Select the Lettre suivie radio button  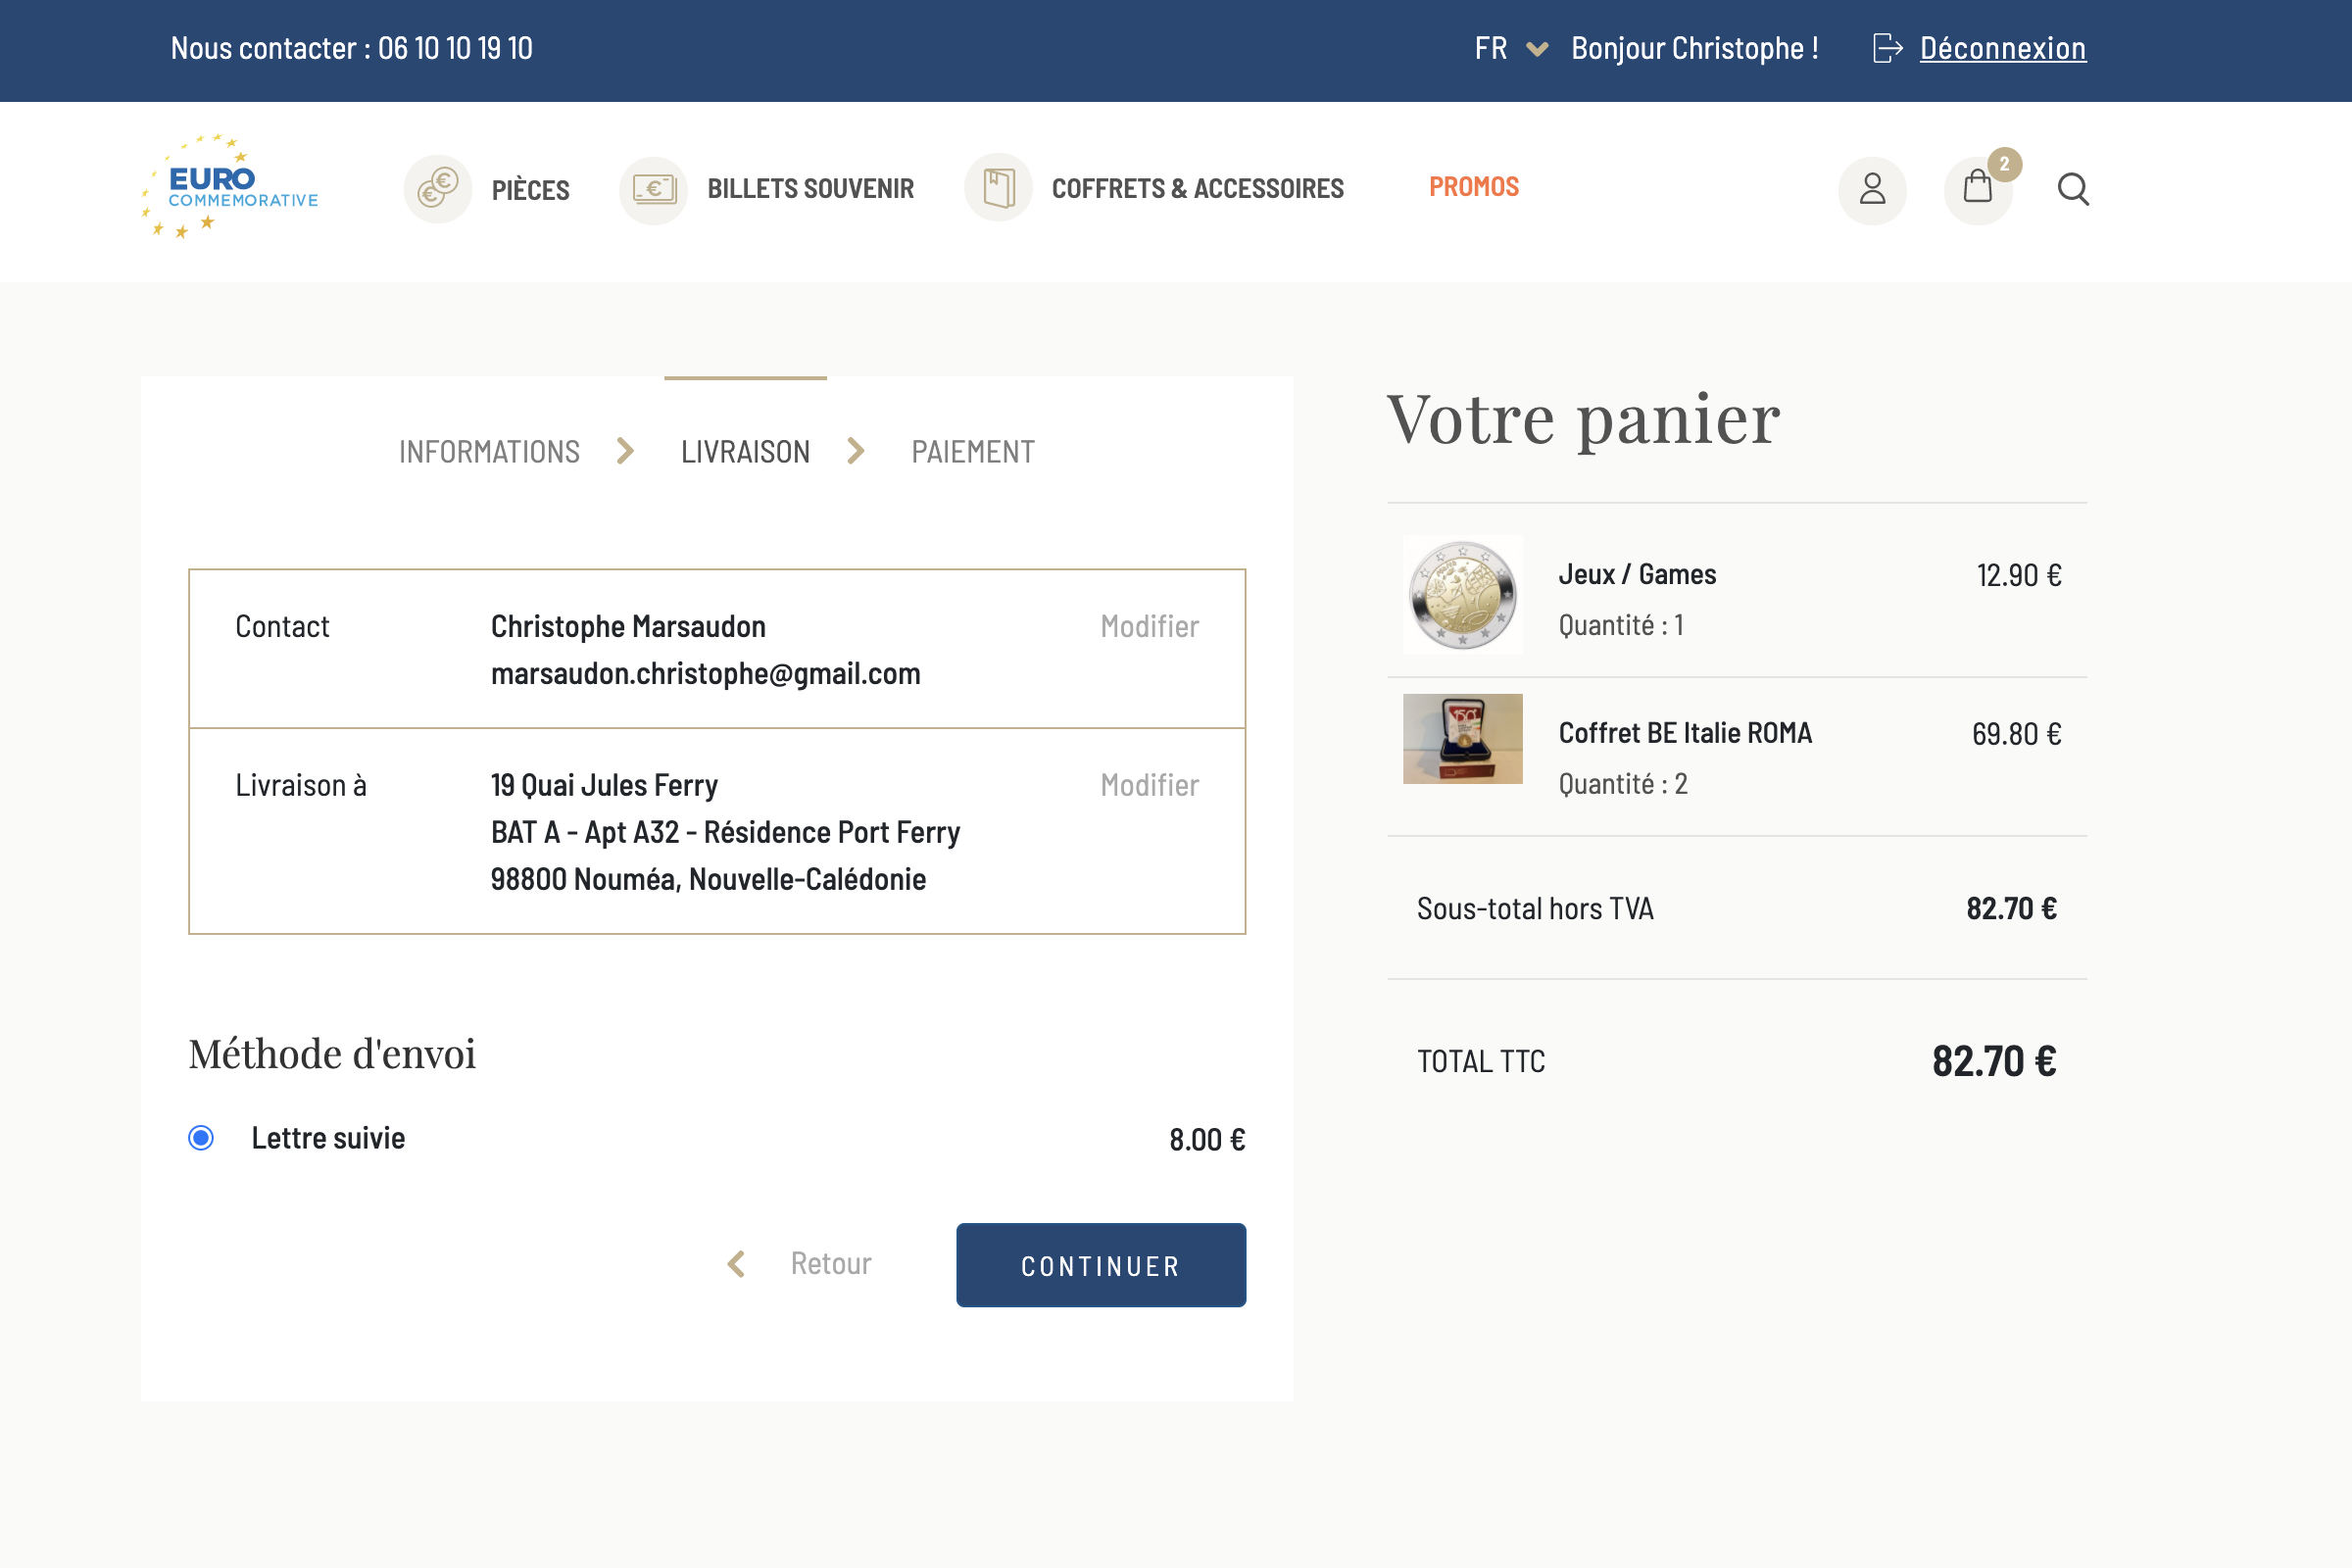[201, 1138]
